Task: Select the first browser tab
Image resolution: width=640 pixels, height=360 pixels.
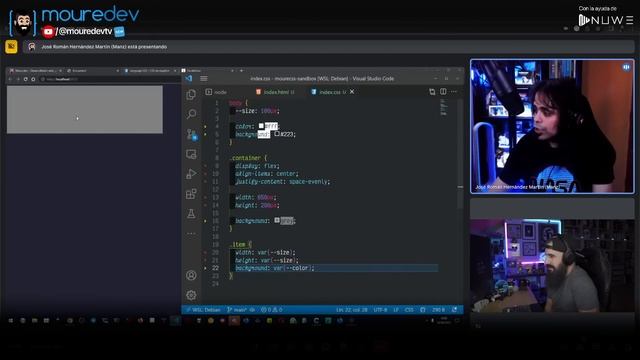Action: point(35,71)
